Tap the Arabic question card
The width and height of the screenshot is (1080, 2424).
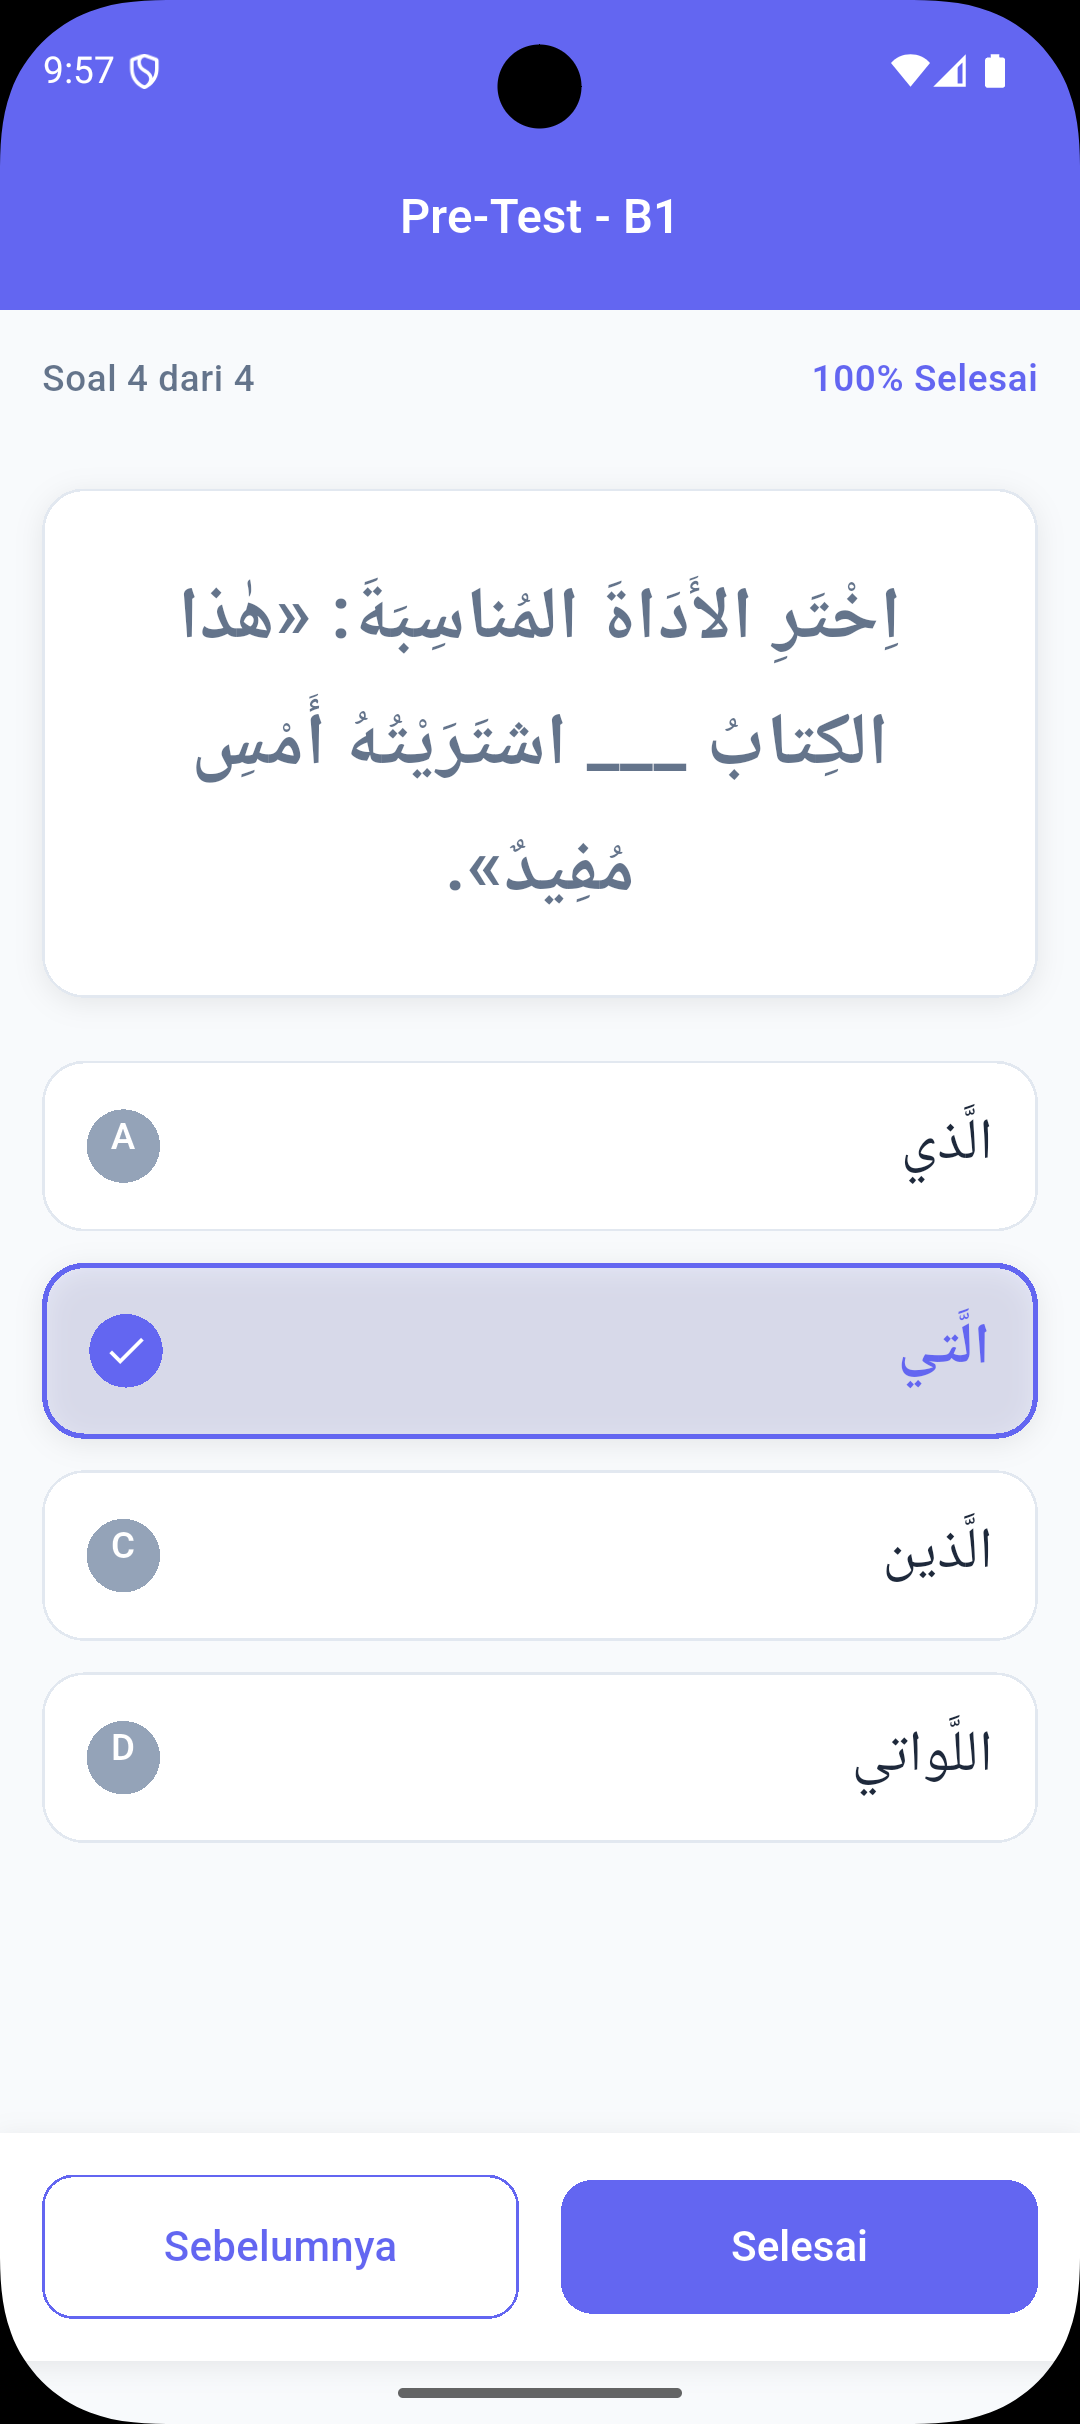540,742
